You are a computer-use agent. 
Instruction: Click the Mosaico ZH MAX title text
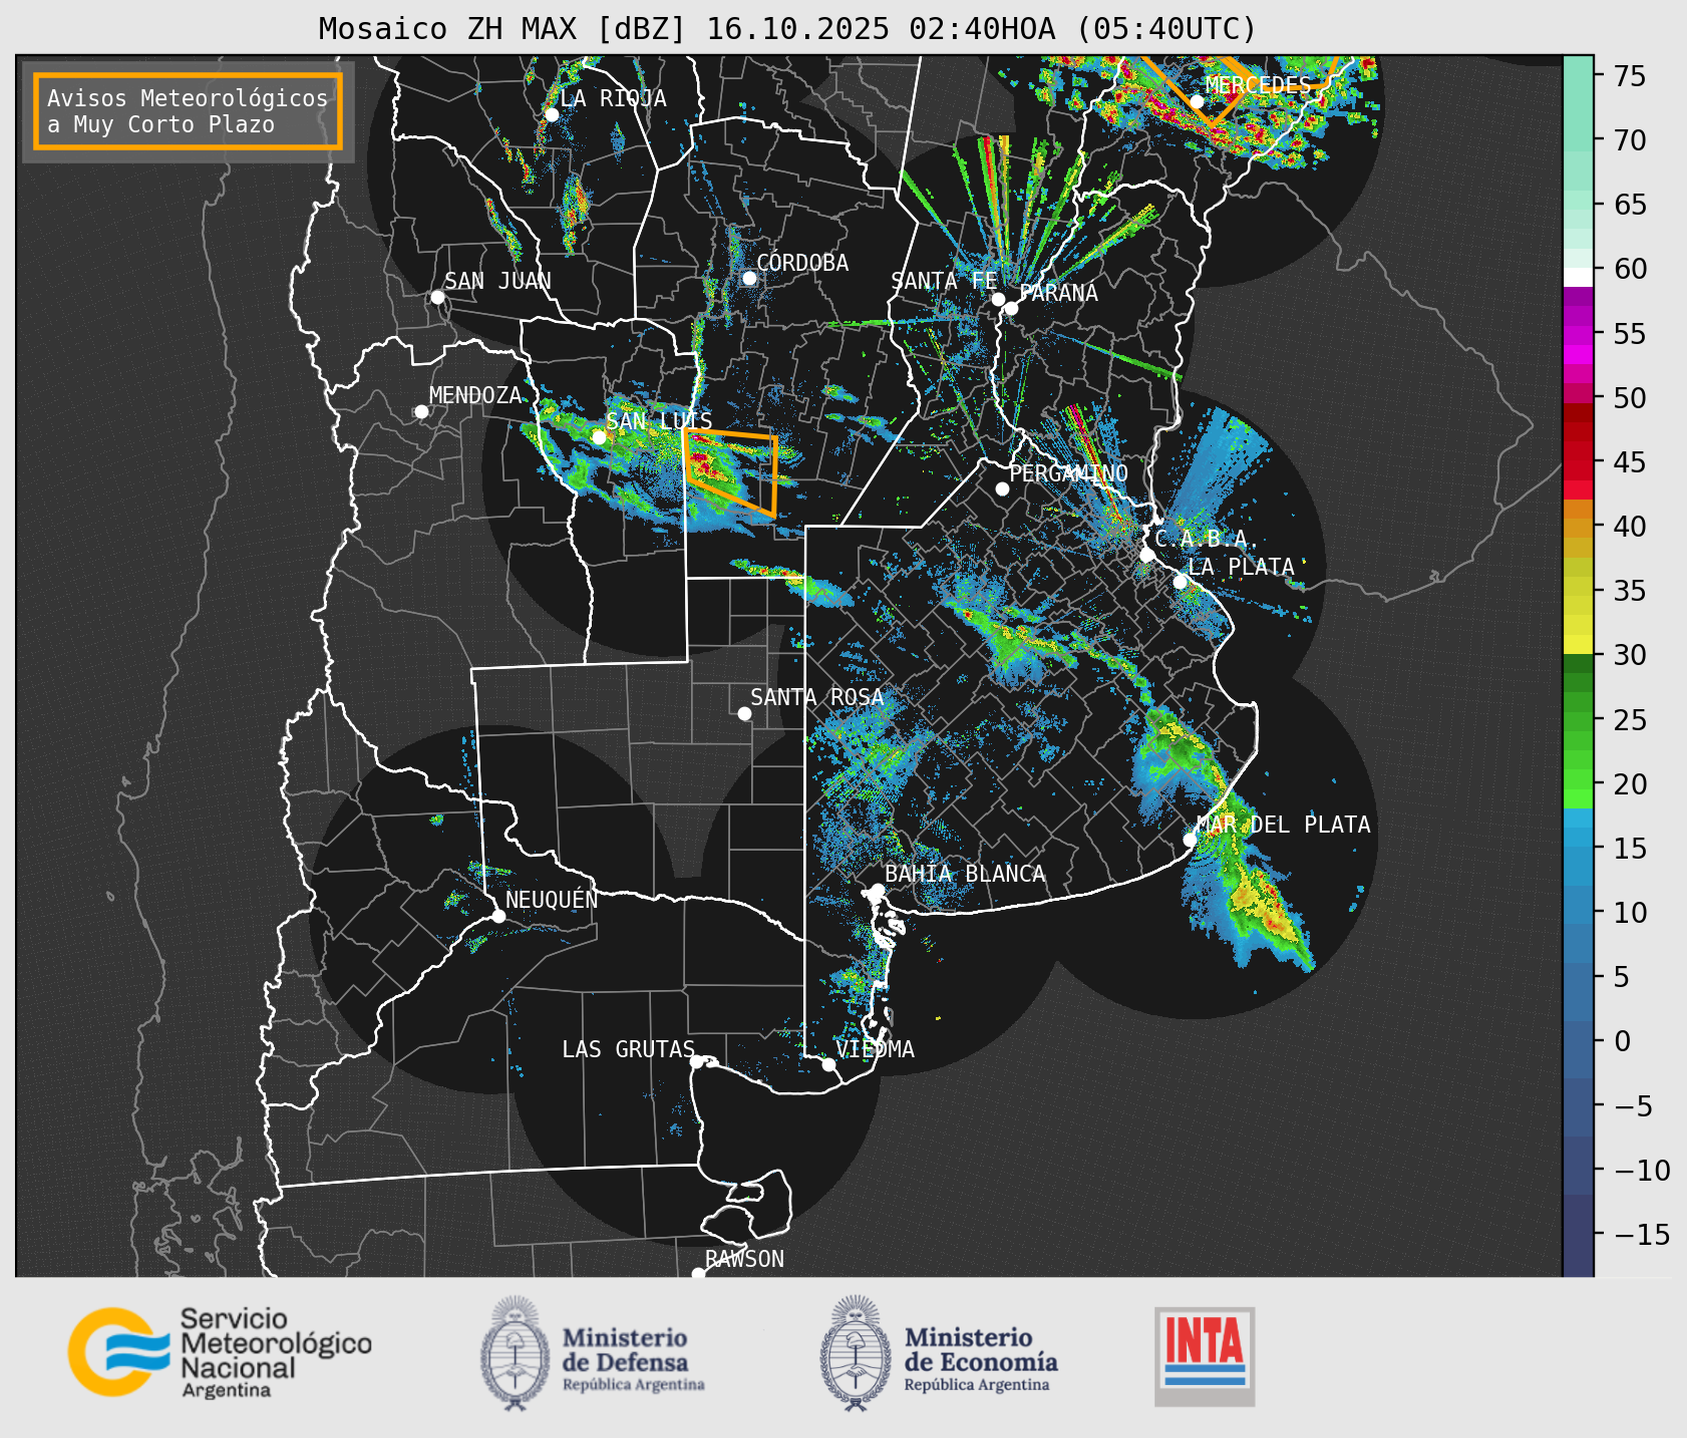[787, 29]
